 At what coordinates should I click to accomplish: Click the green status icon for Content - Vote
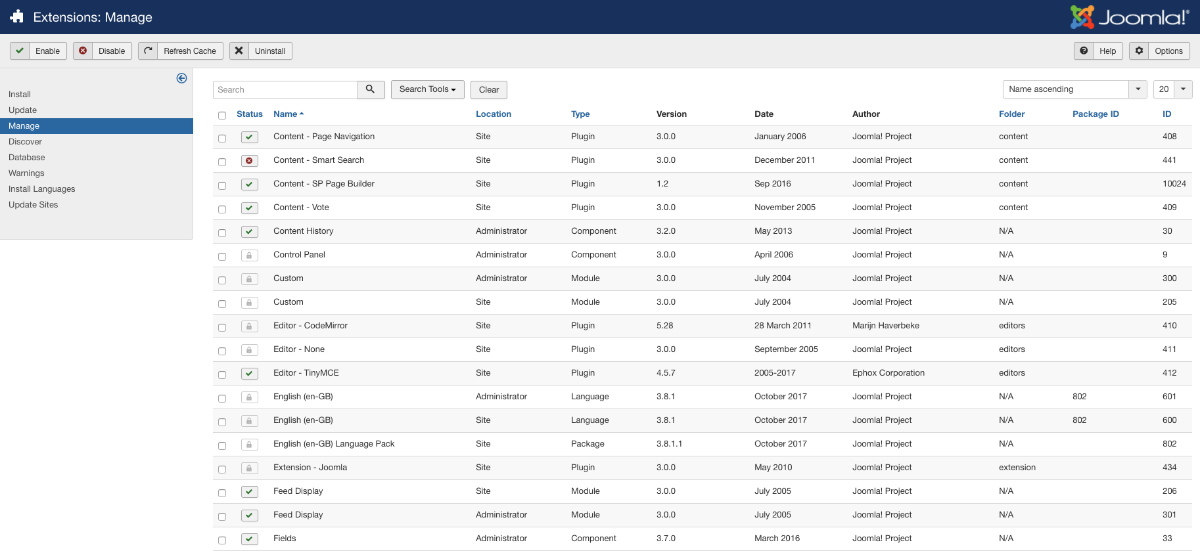(x=249, y=208)
